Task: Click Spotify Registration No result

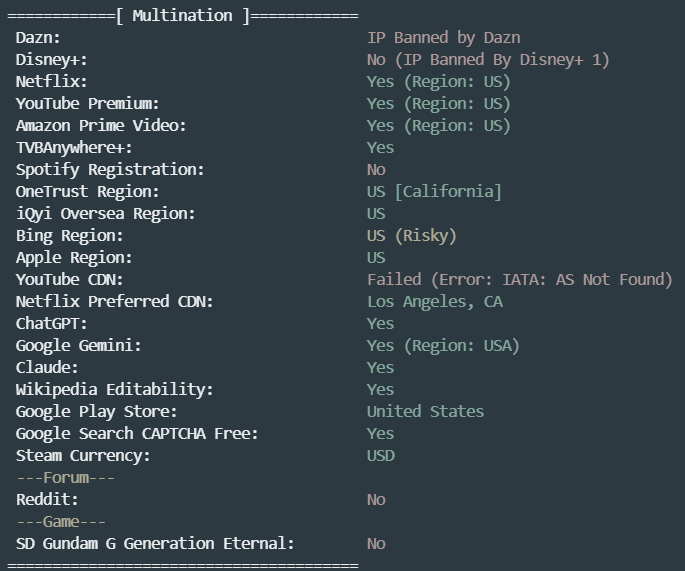Action: point(376,170)
